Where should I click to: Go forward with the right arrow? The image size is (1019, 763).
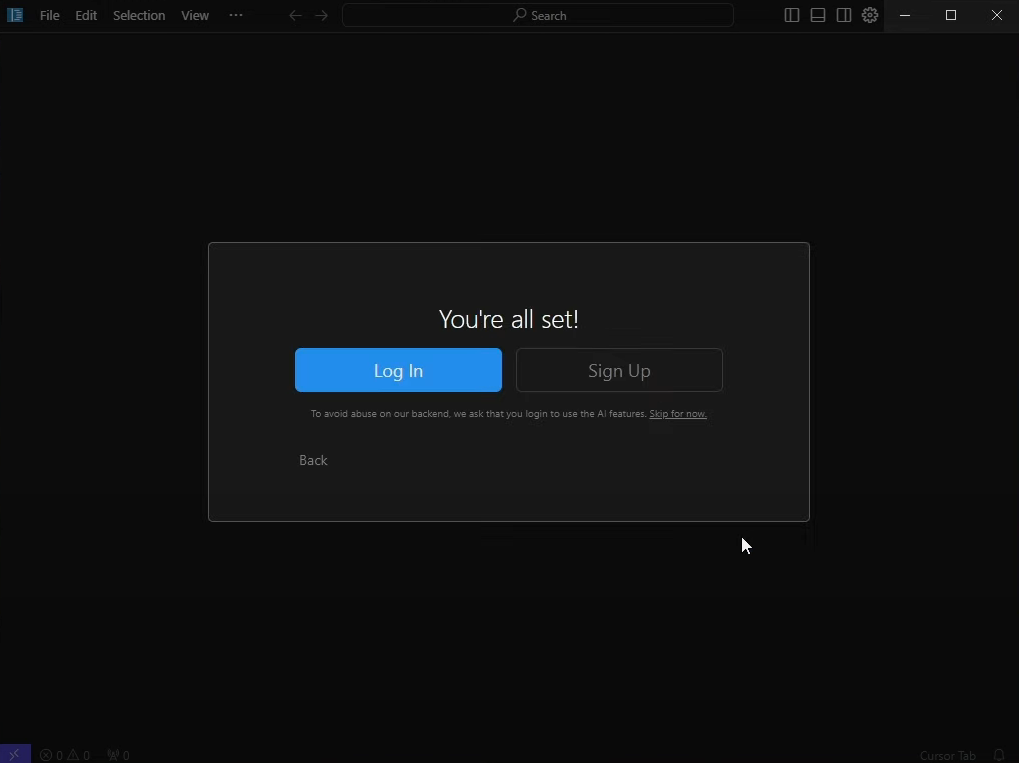click(x=322, y=16)
